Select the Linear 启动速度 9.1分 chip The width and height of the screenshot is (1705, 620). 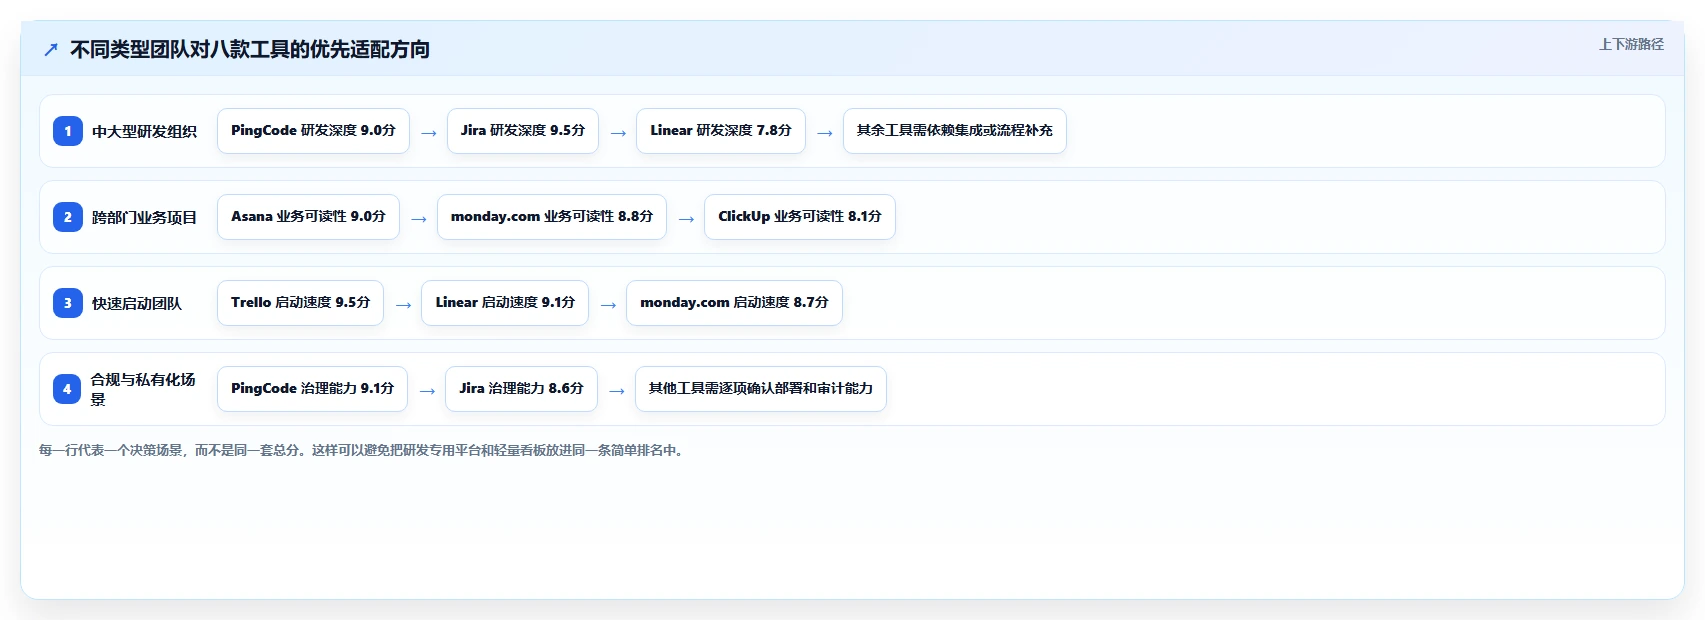tap(505, 303)
